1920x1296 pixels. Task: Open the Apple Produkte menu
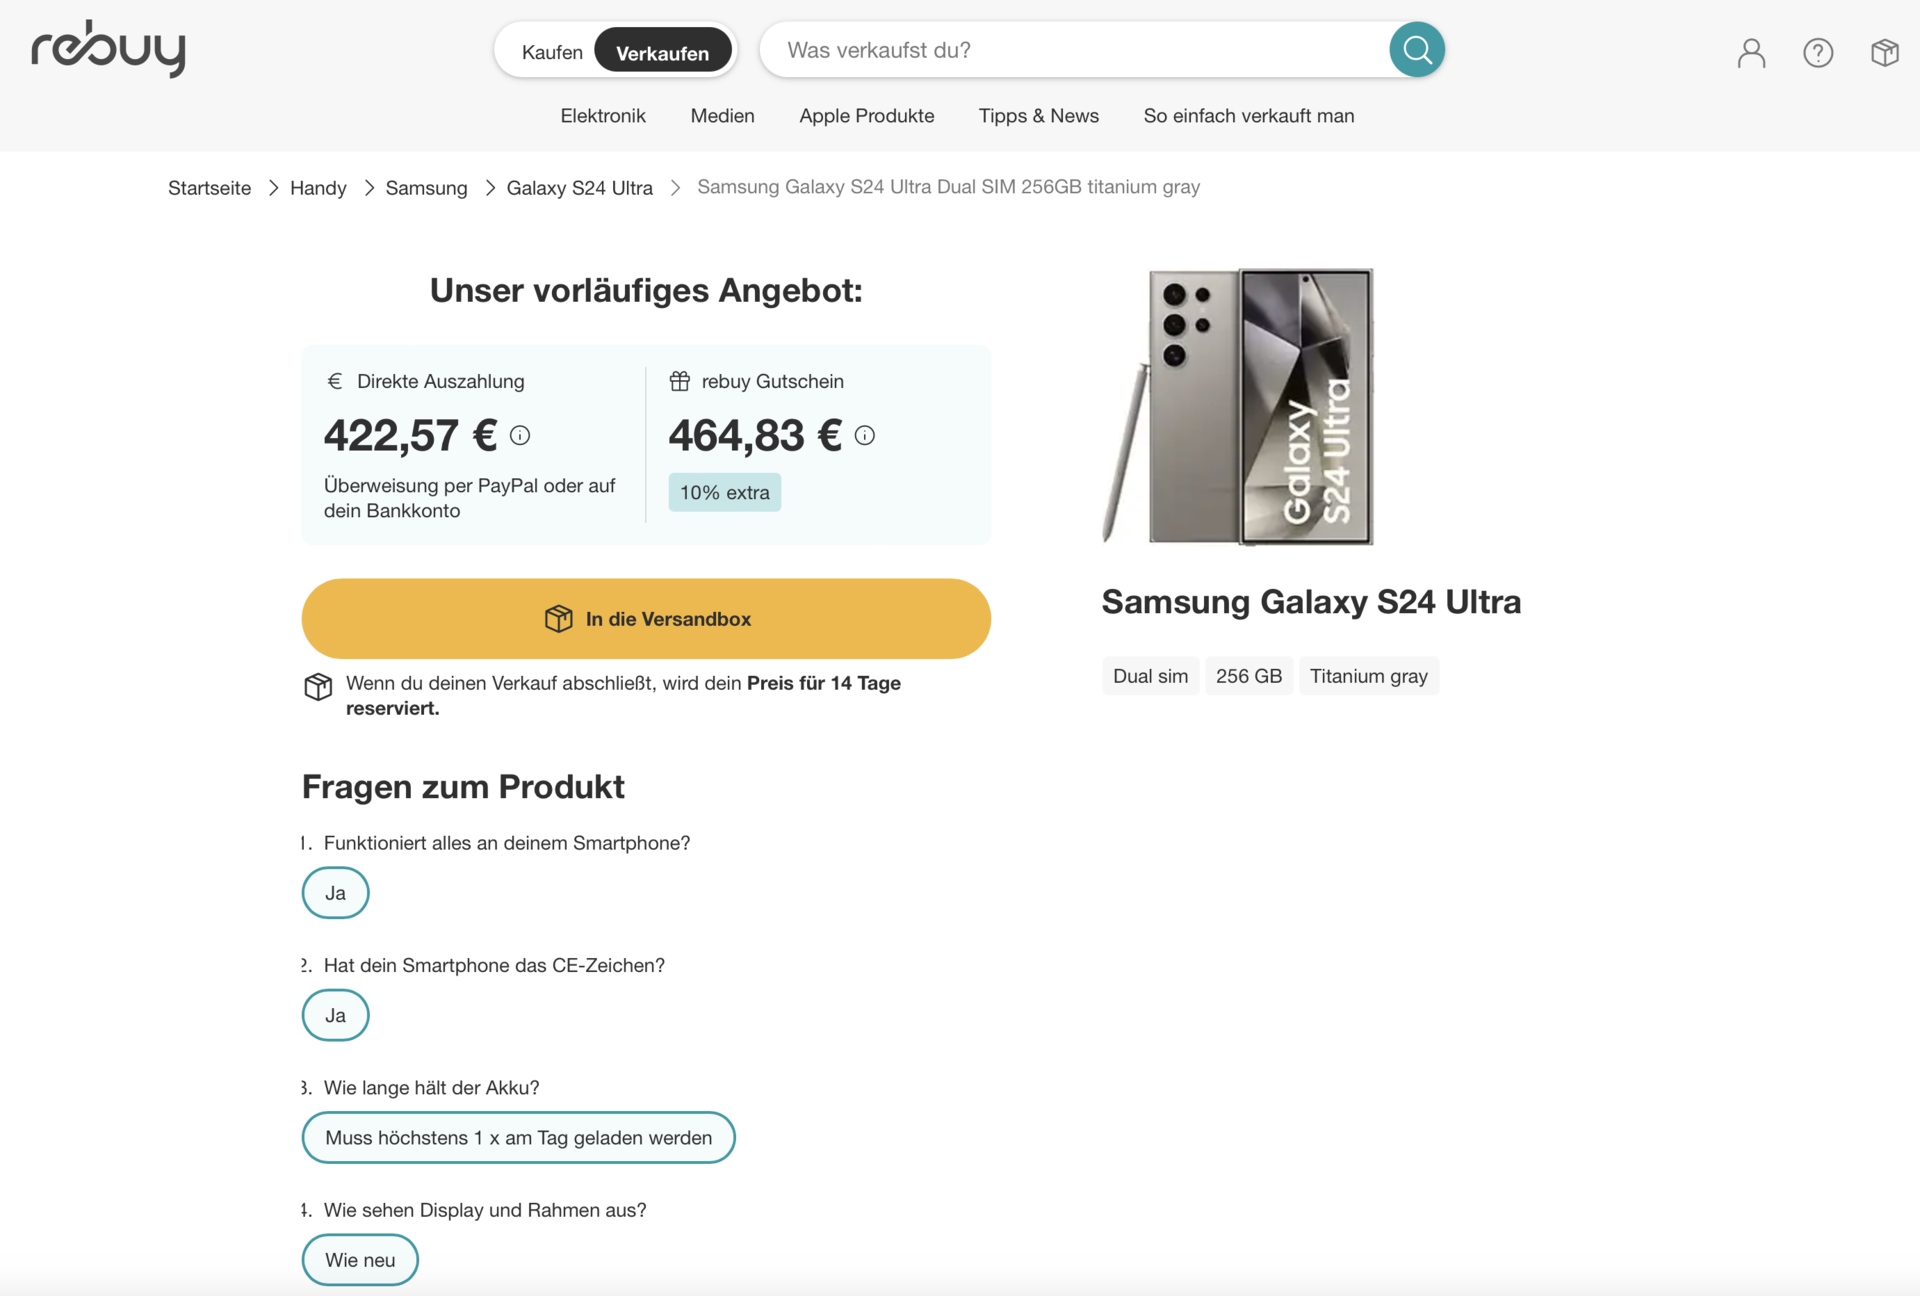click(x=867, y=116)
